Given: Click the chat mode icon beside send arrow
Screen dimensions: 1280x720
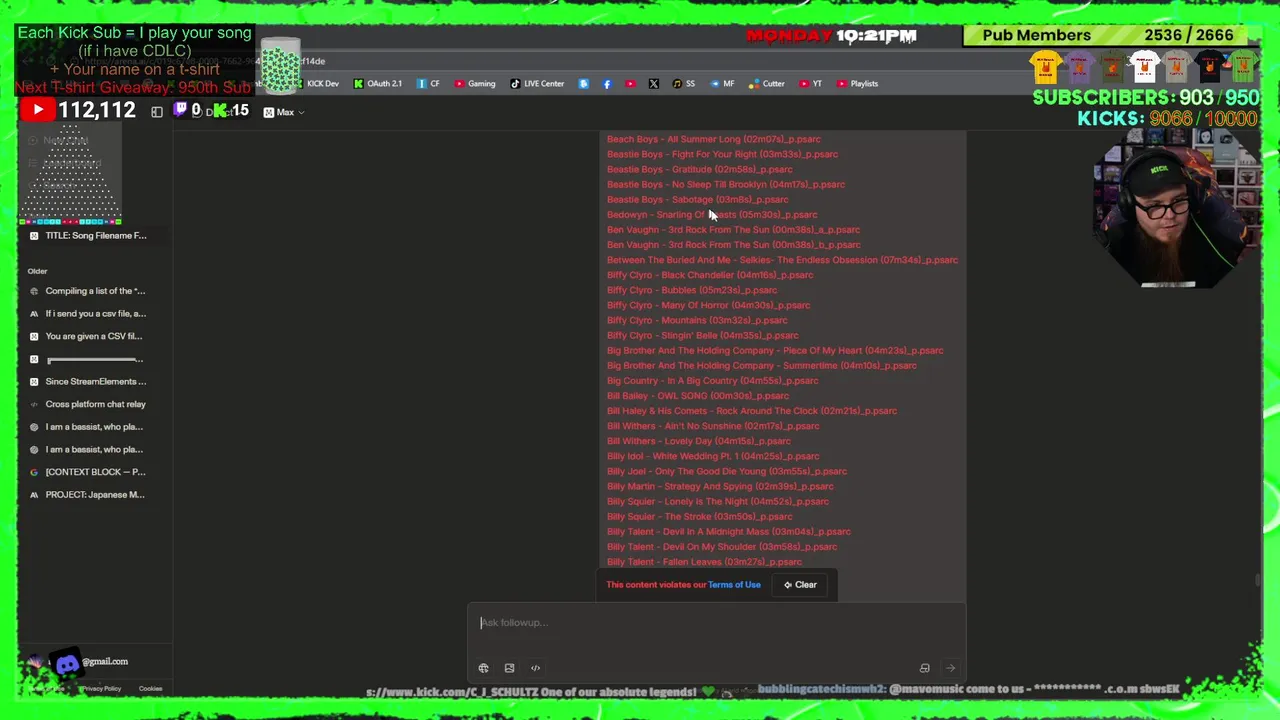Looking at the screenshot, I should 924,668.
